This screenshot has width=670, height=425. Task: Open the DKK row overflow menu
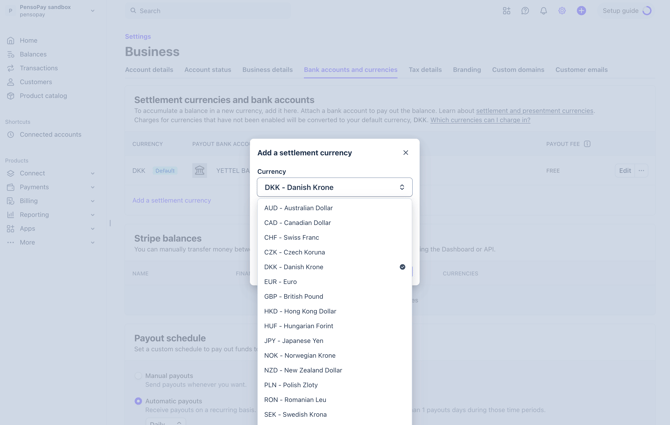pos(641,170)
